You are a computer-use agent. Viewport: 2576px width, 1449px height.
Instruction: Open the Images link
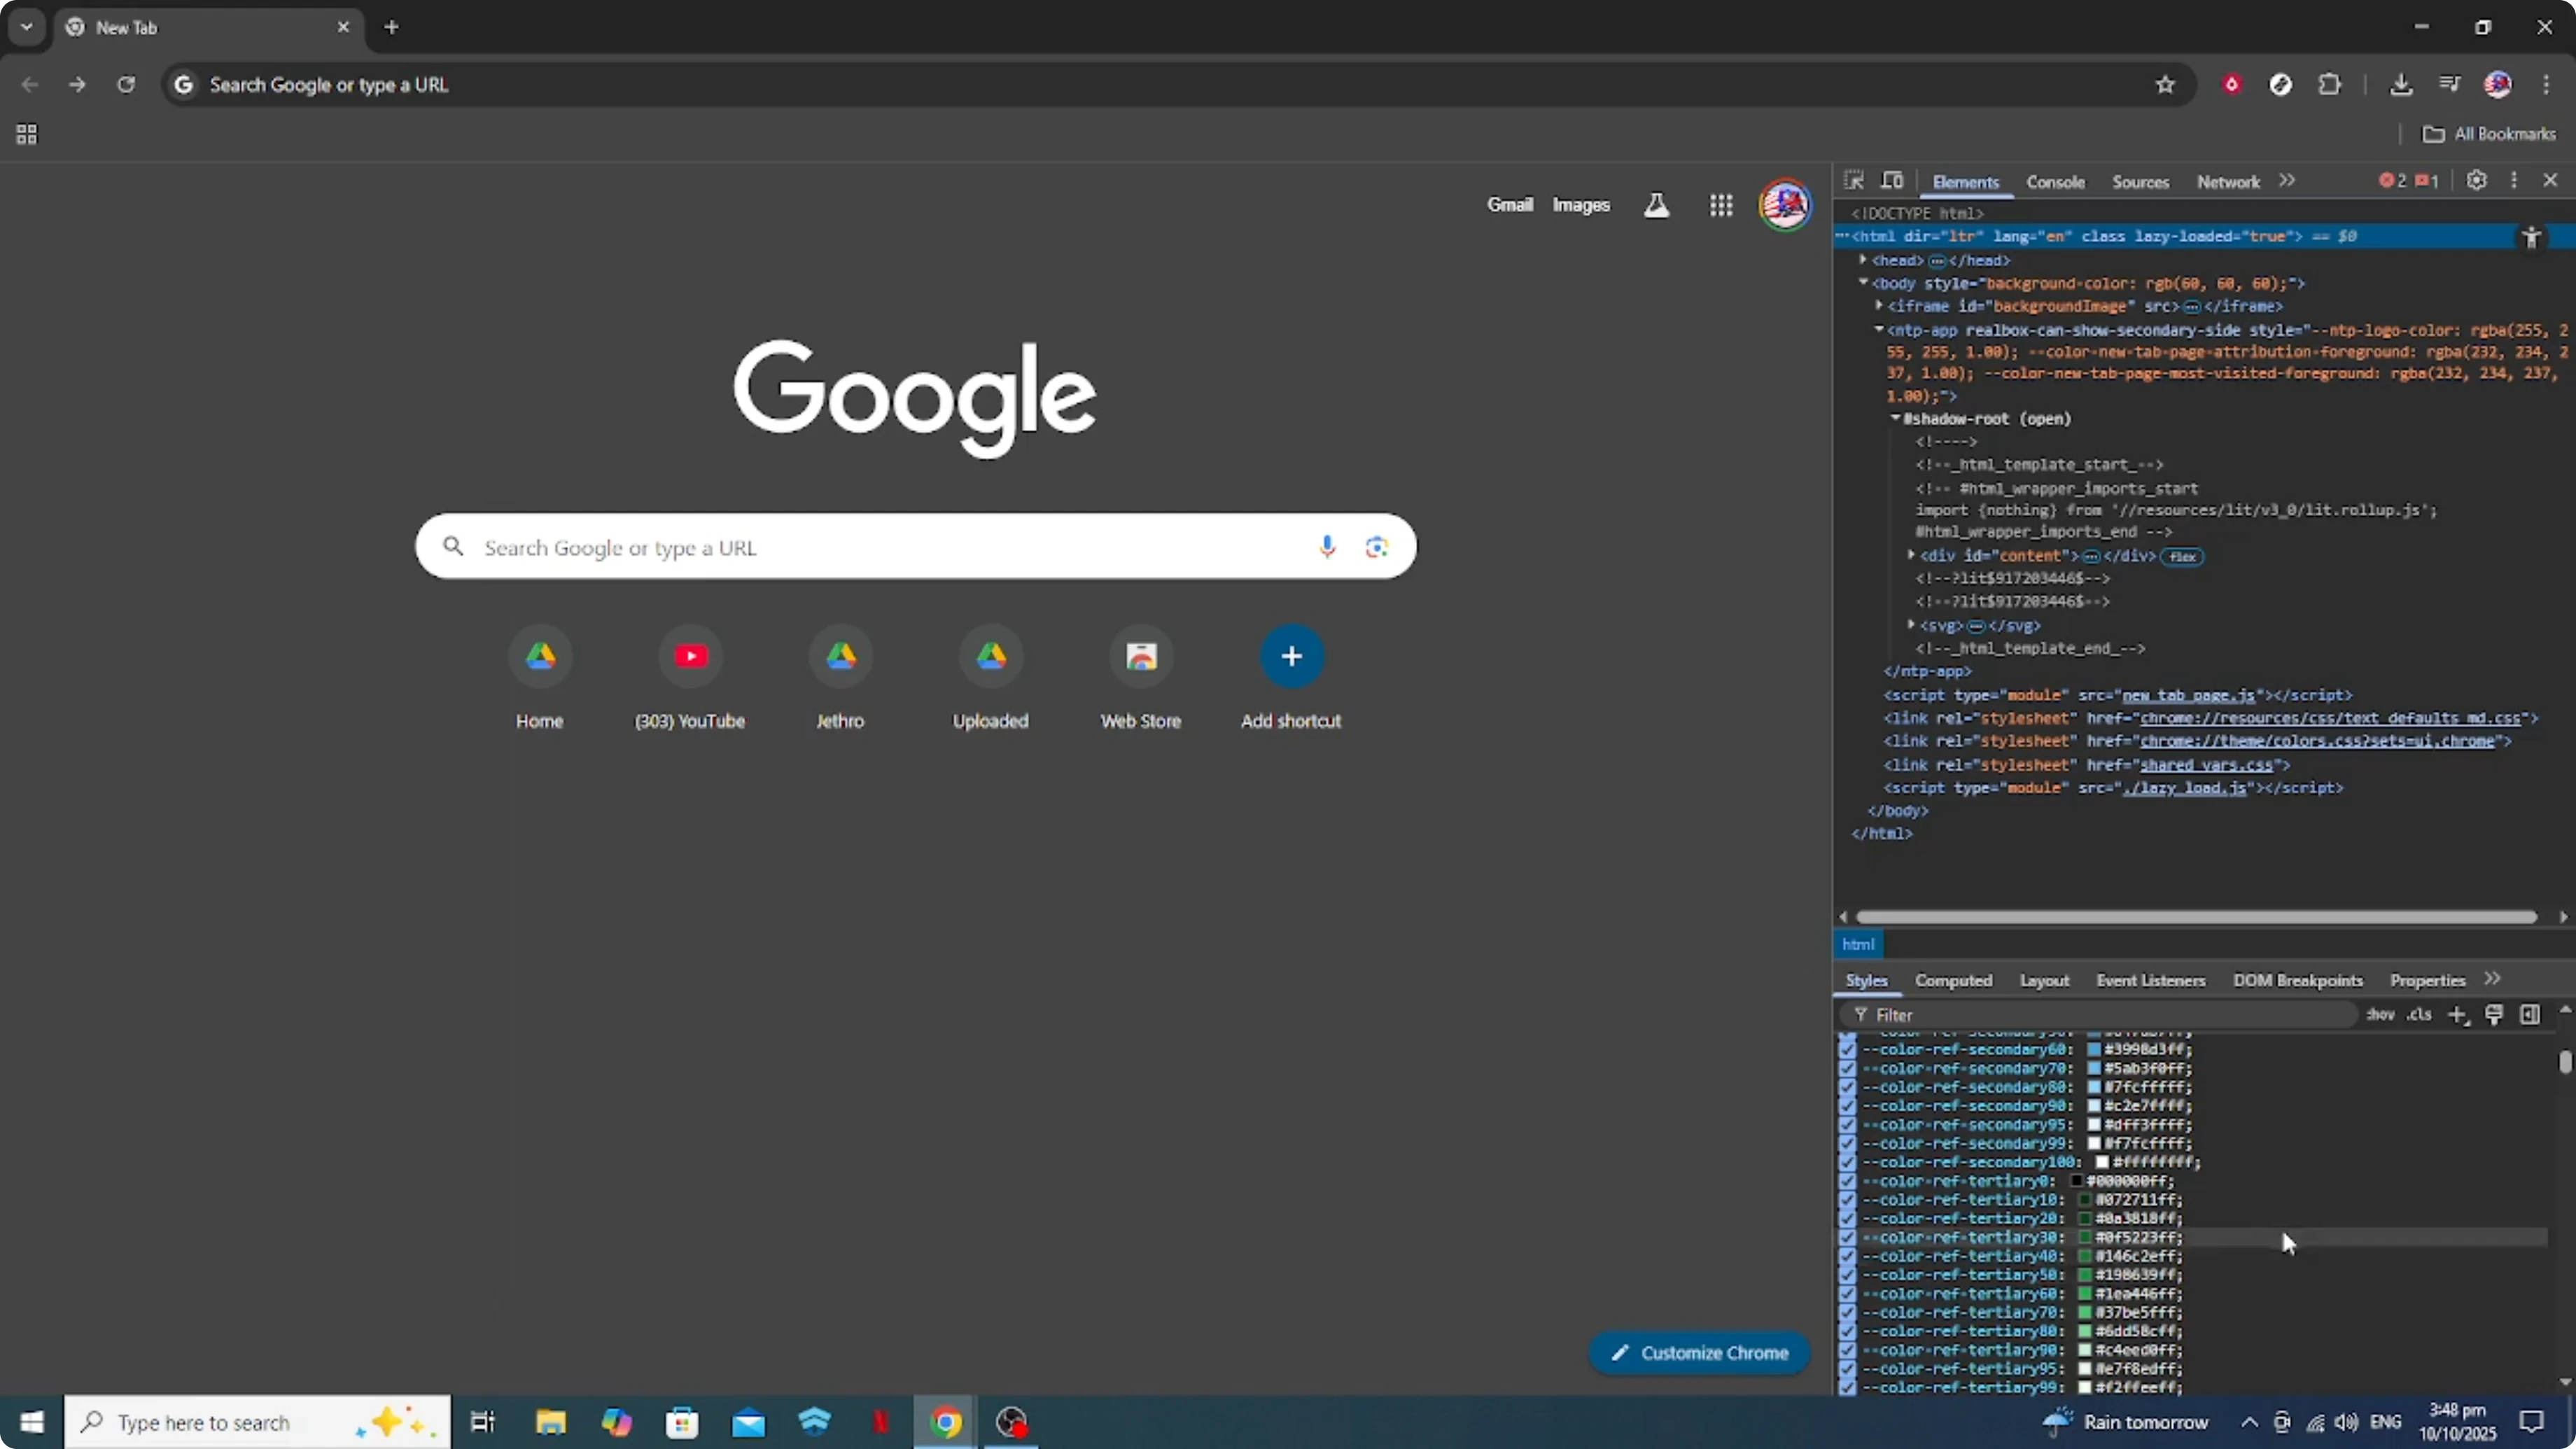point(1581,205)
